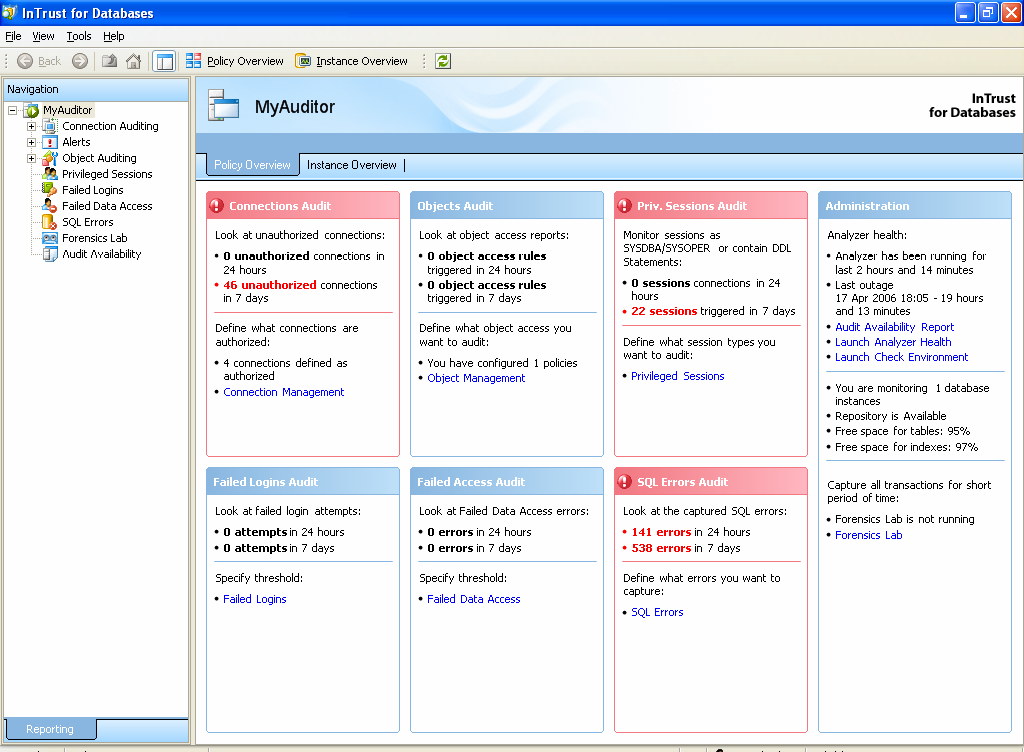
Task: Select Alerts icon in navigation tree
Action: 50,142
